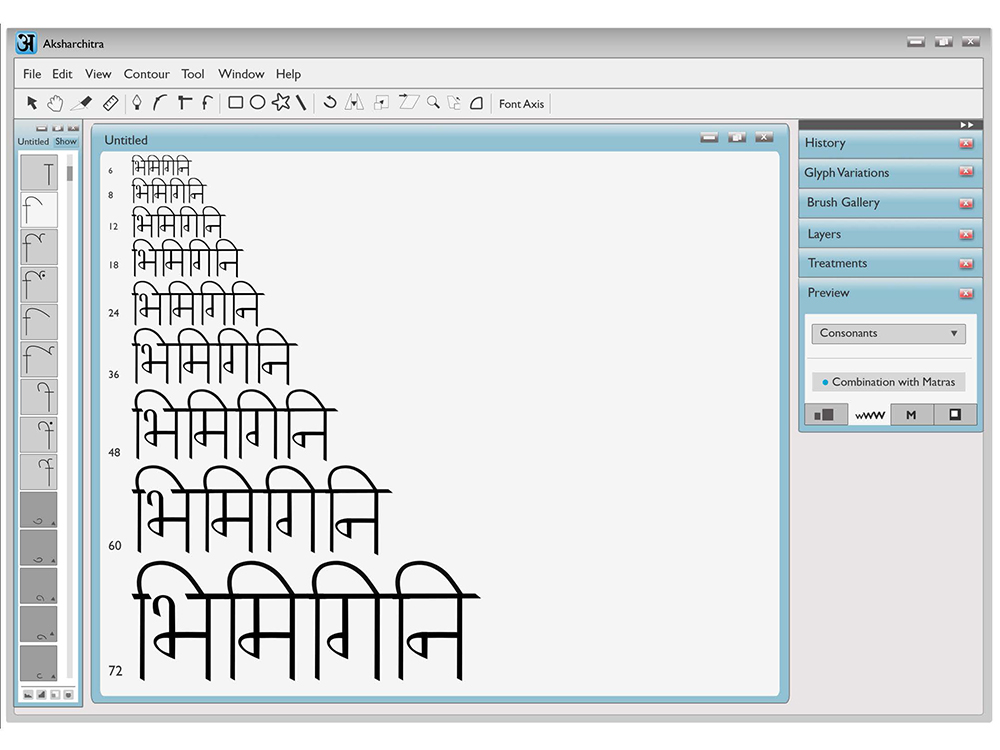
Task: Select the arrow pointer tool
Action: point(32,103)
